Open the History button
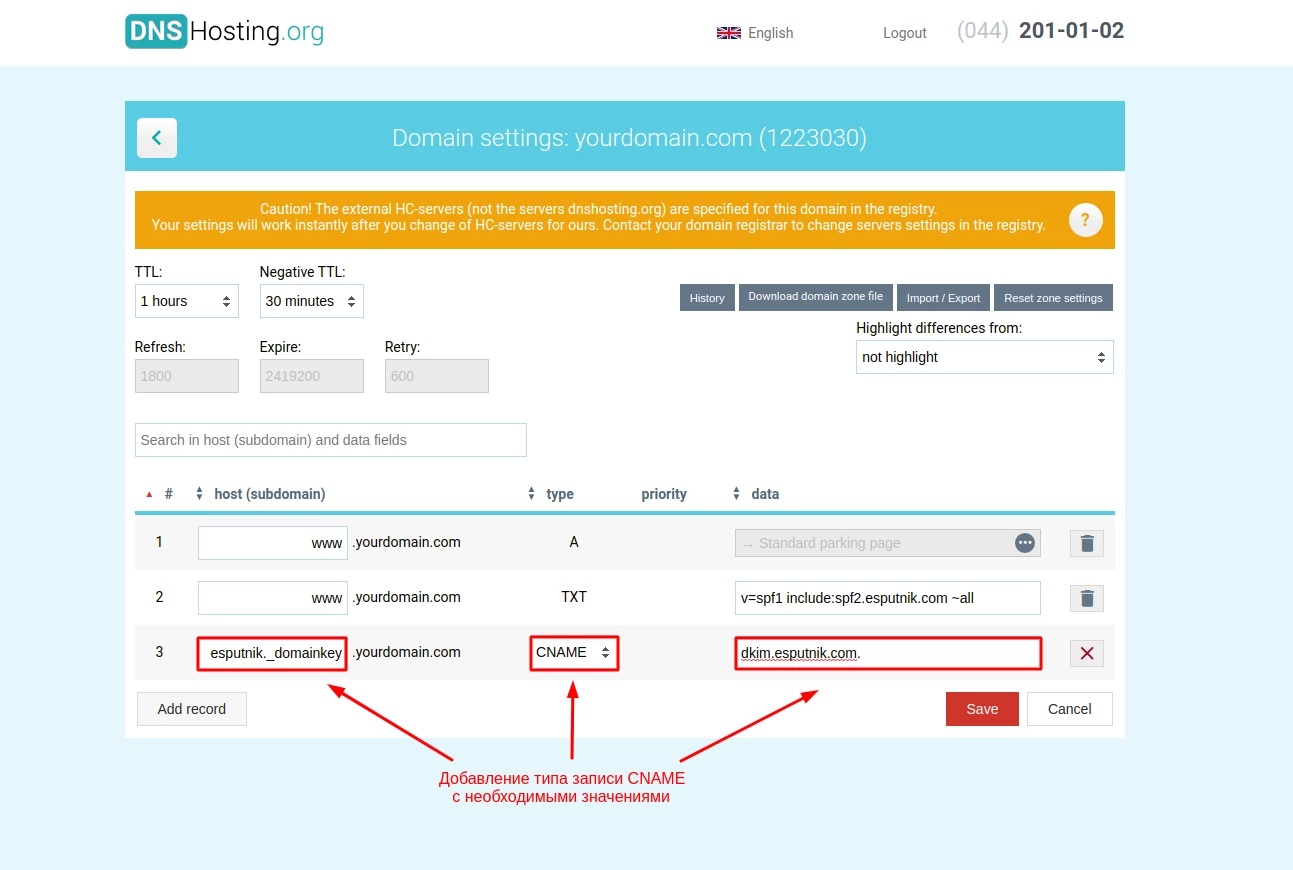This screenshot has height=870, width=1293. 706,298
